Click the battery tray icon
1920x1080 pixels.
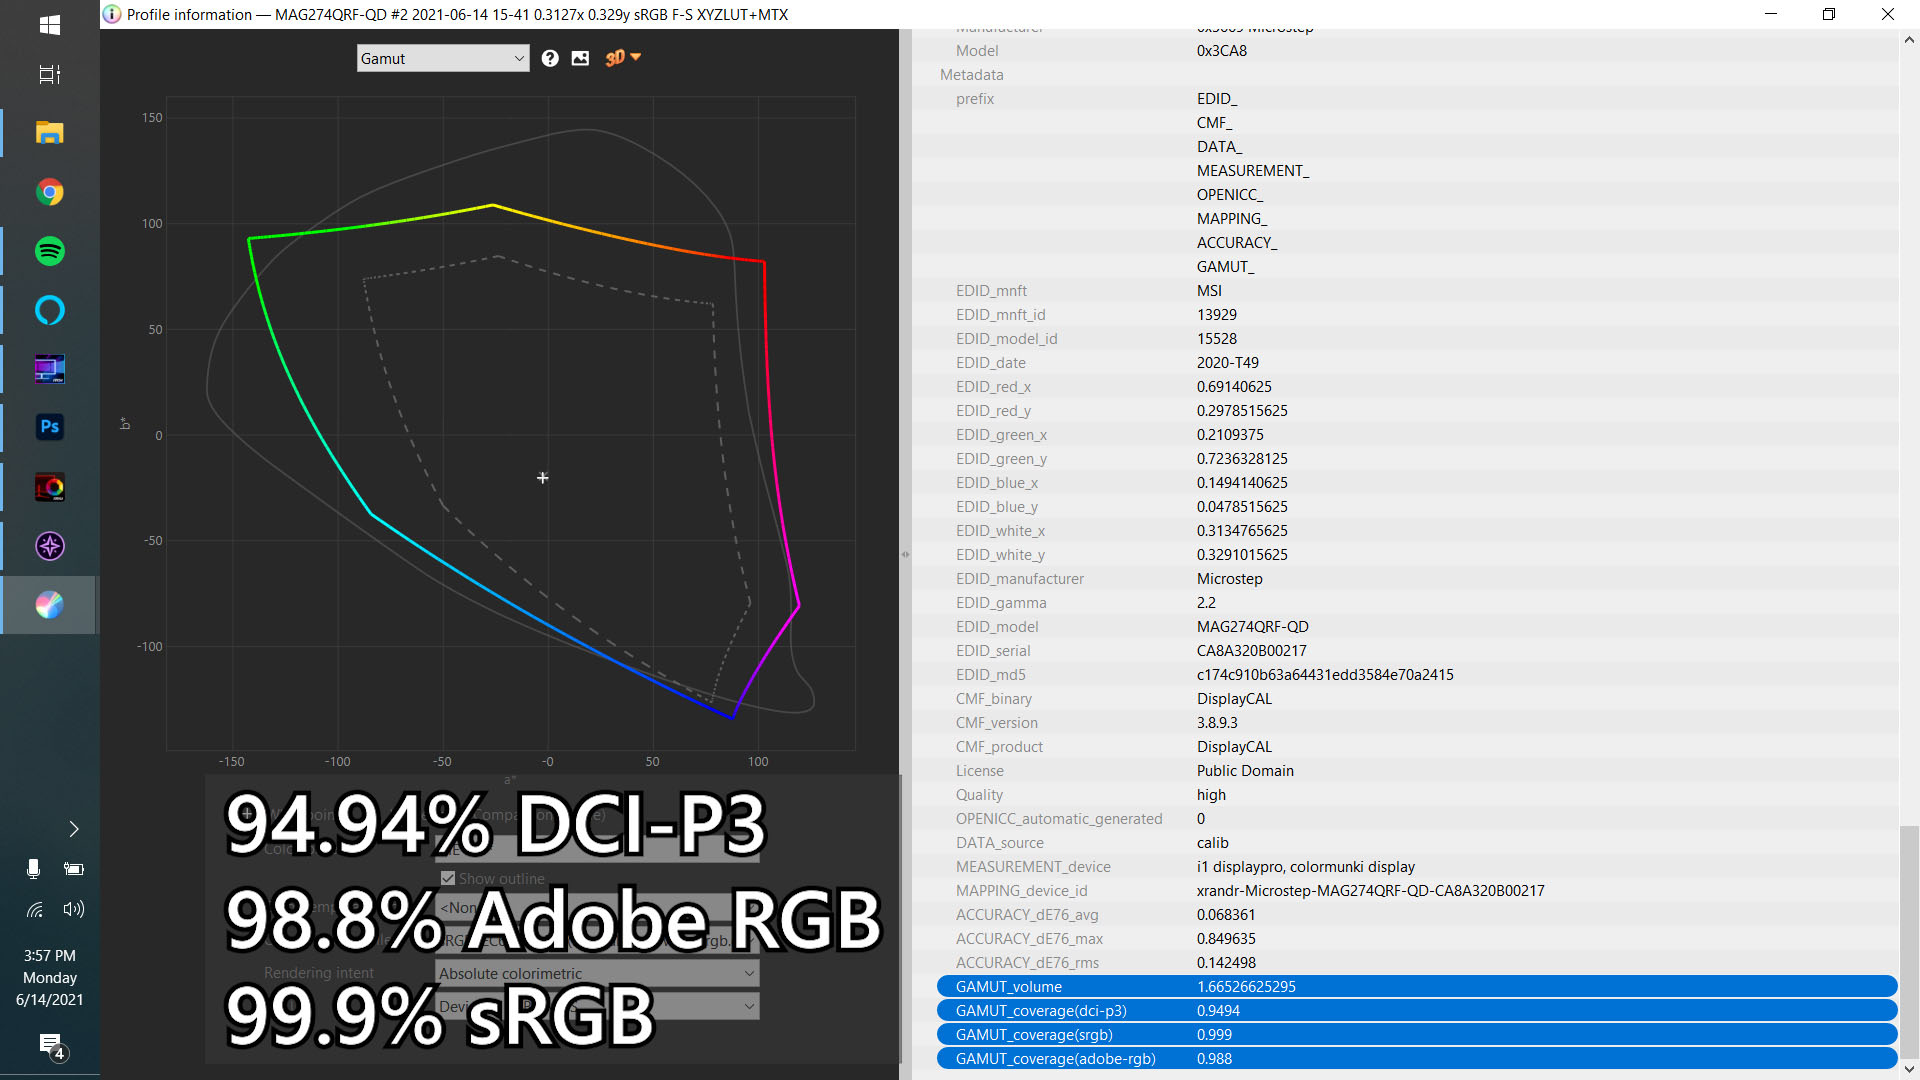[74, 869]
